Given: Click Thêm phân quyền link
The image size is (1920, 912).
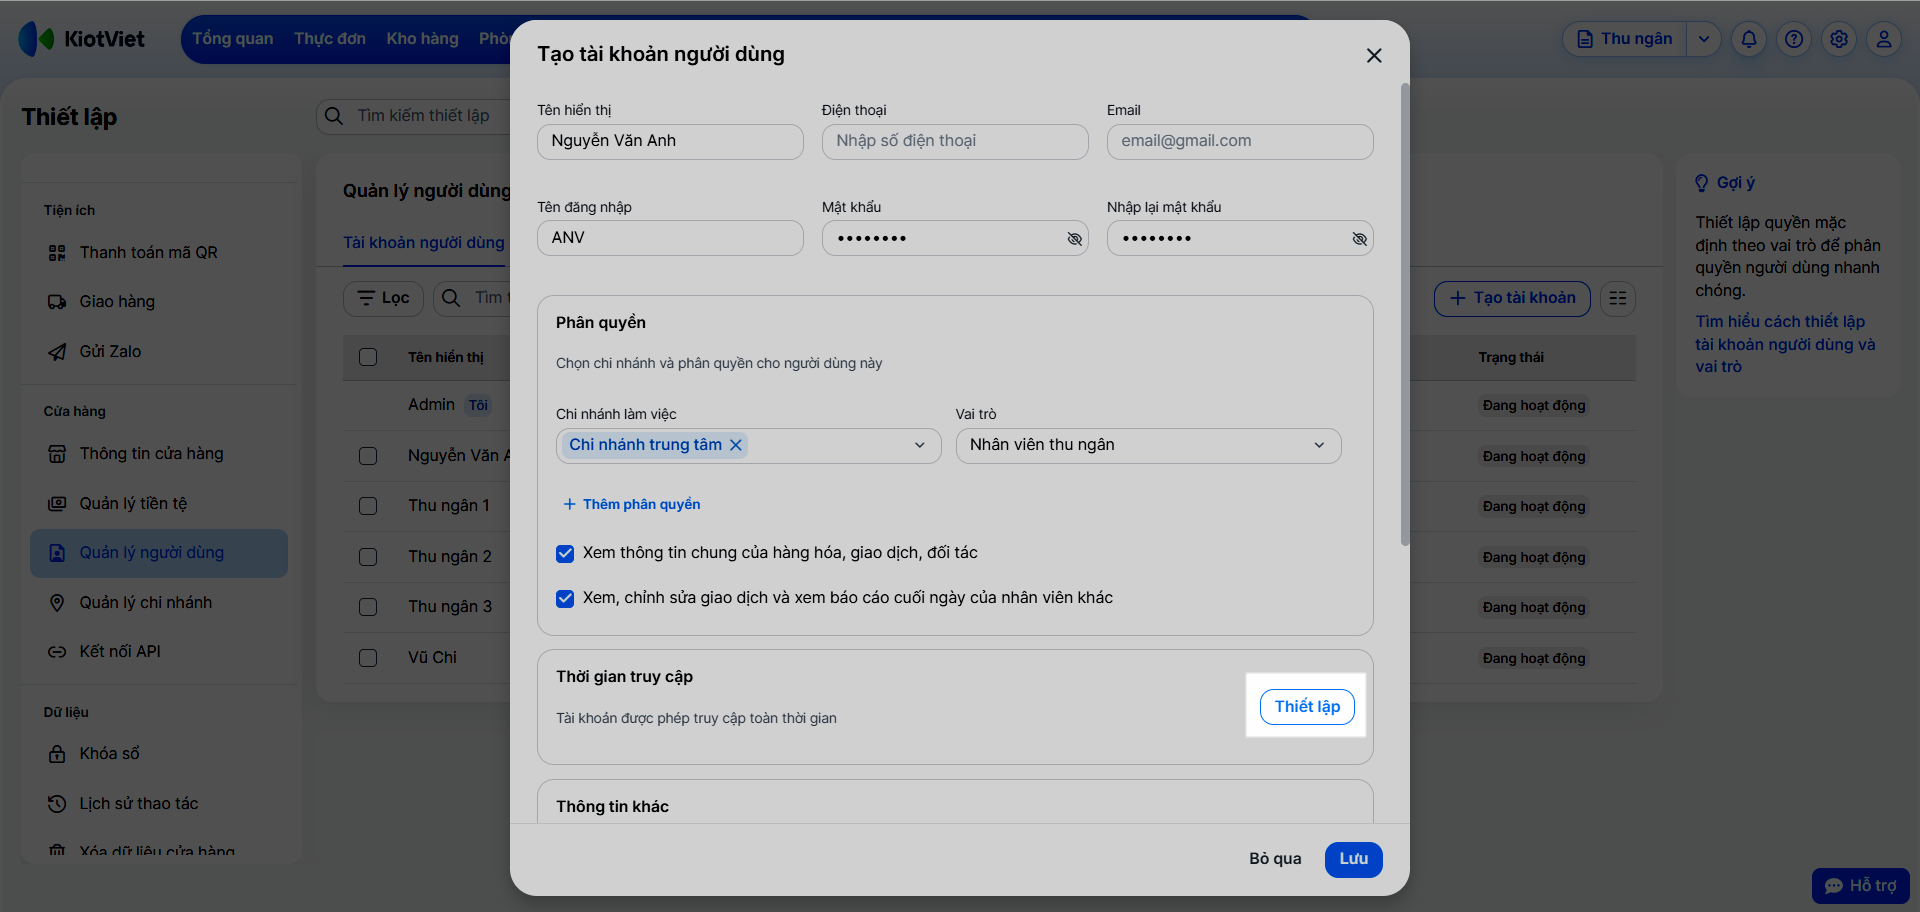Looking at the screenshot, I should pos(632,505).
